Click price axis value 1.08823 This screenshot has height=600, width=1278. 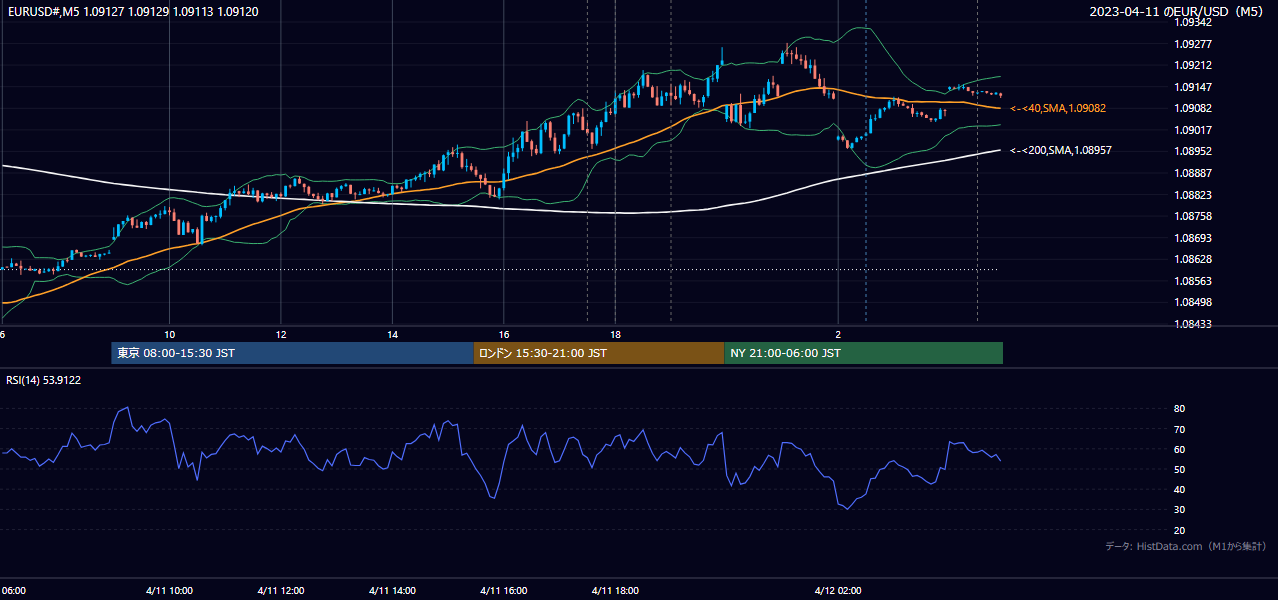pos(1193,195)
